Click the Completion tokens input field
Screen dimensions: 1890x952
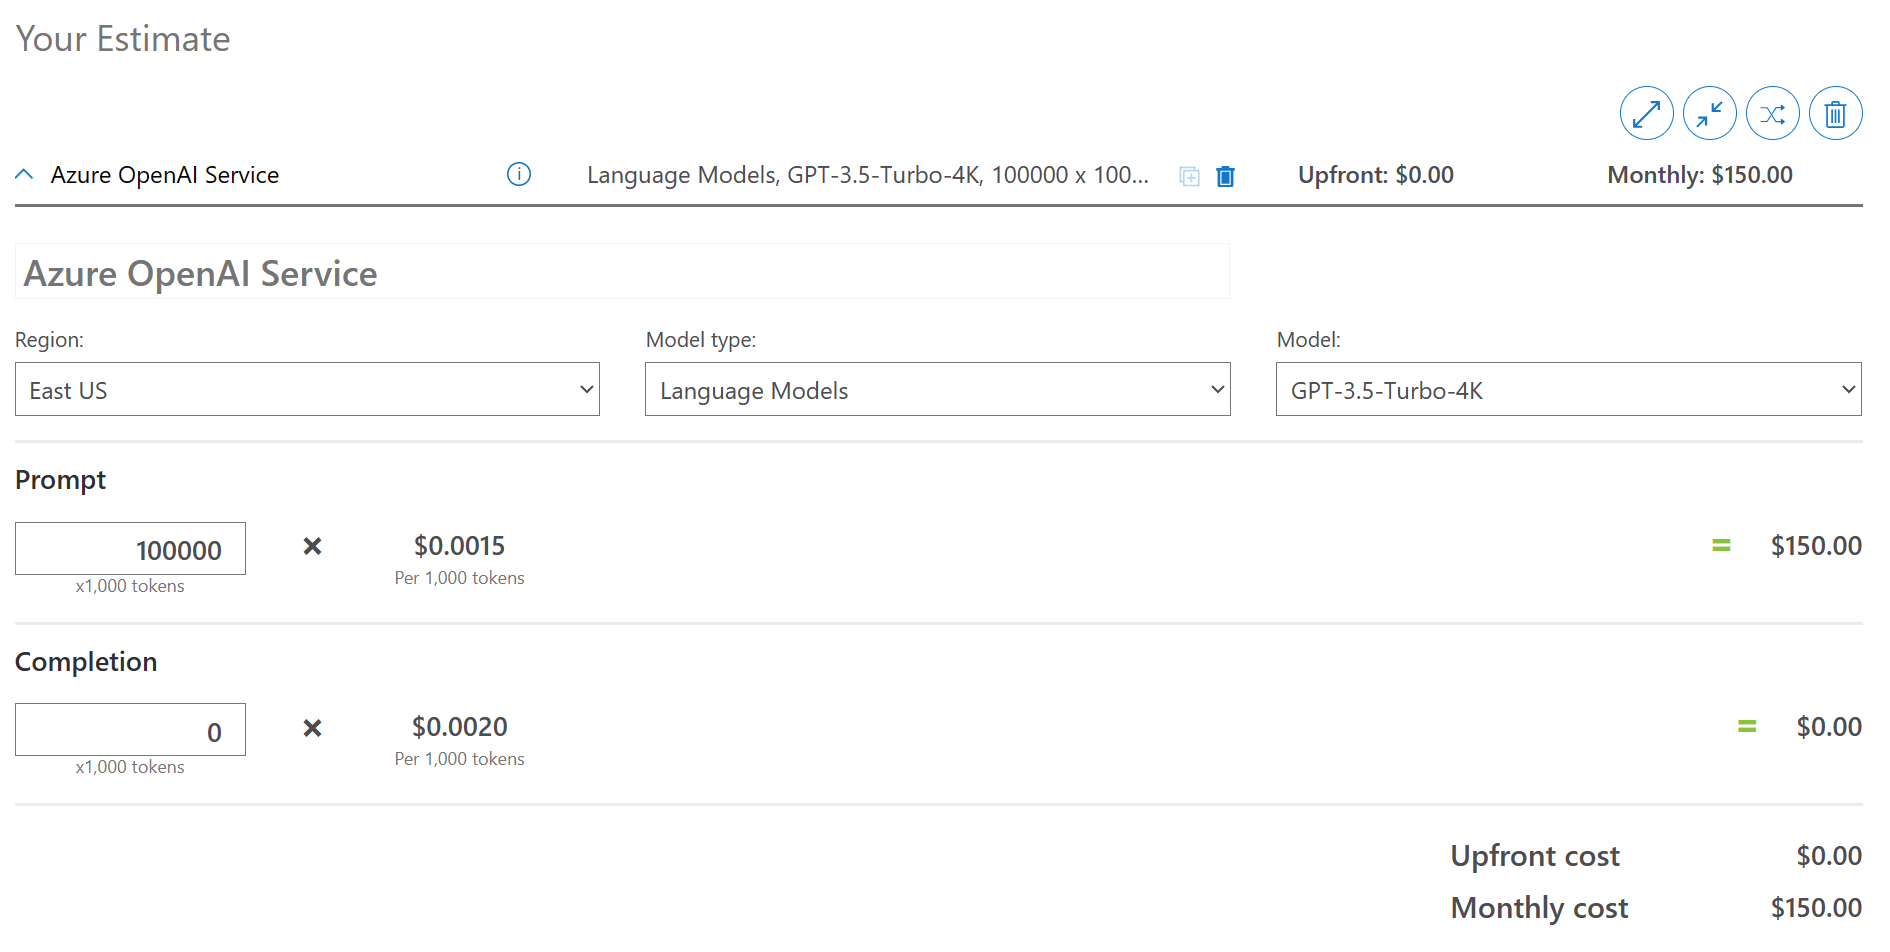pos(130,730)
